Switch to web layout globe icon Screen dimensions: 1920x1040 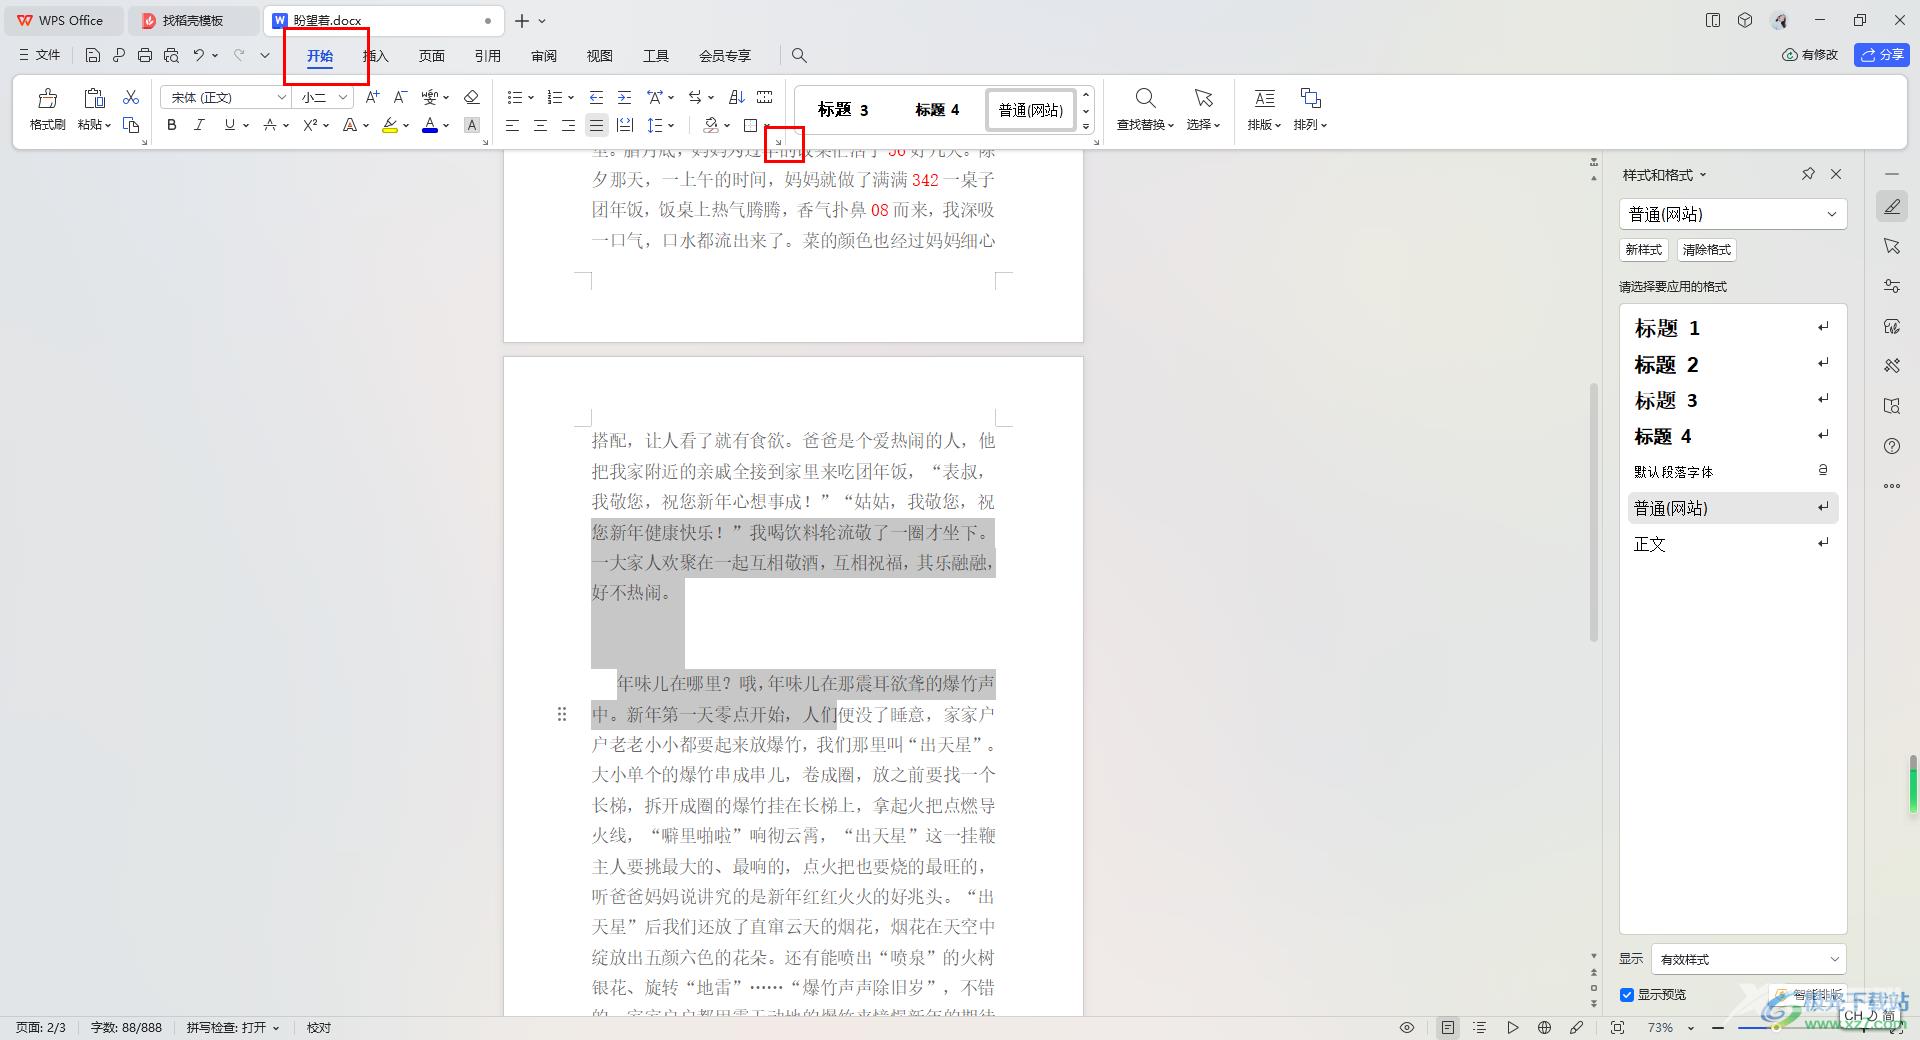[x=1545, y=1027]
